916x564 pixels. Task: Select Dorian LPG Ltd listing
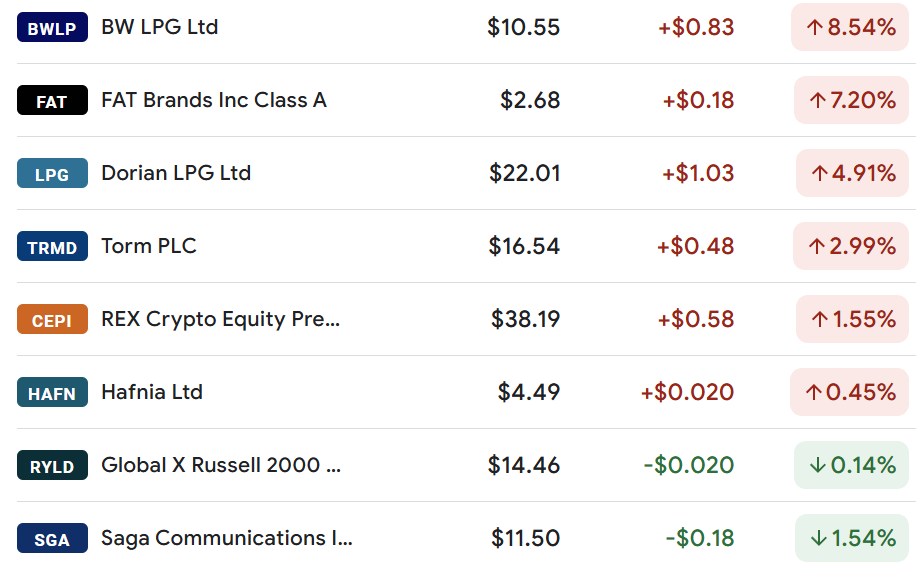click(176, 173)
